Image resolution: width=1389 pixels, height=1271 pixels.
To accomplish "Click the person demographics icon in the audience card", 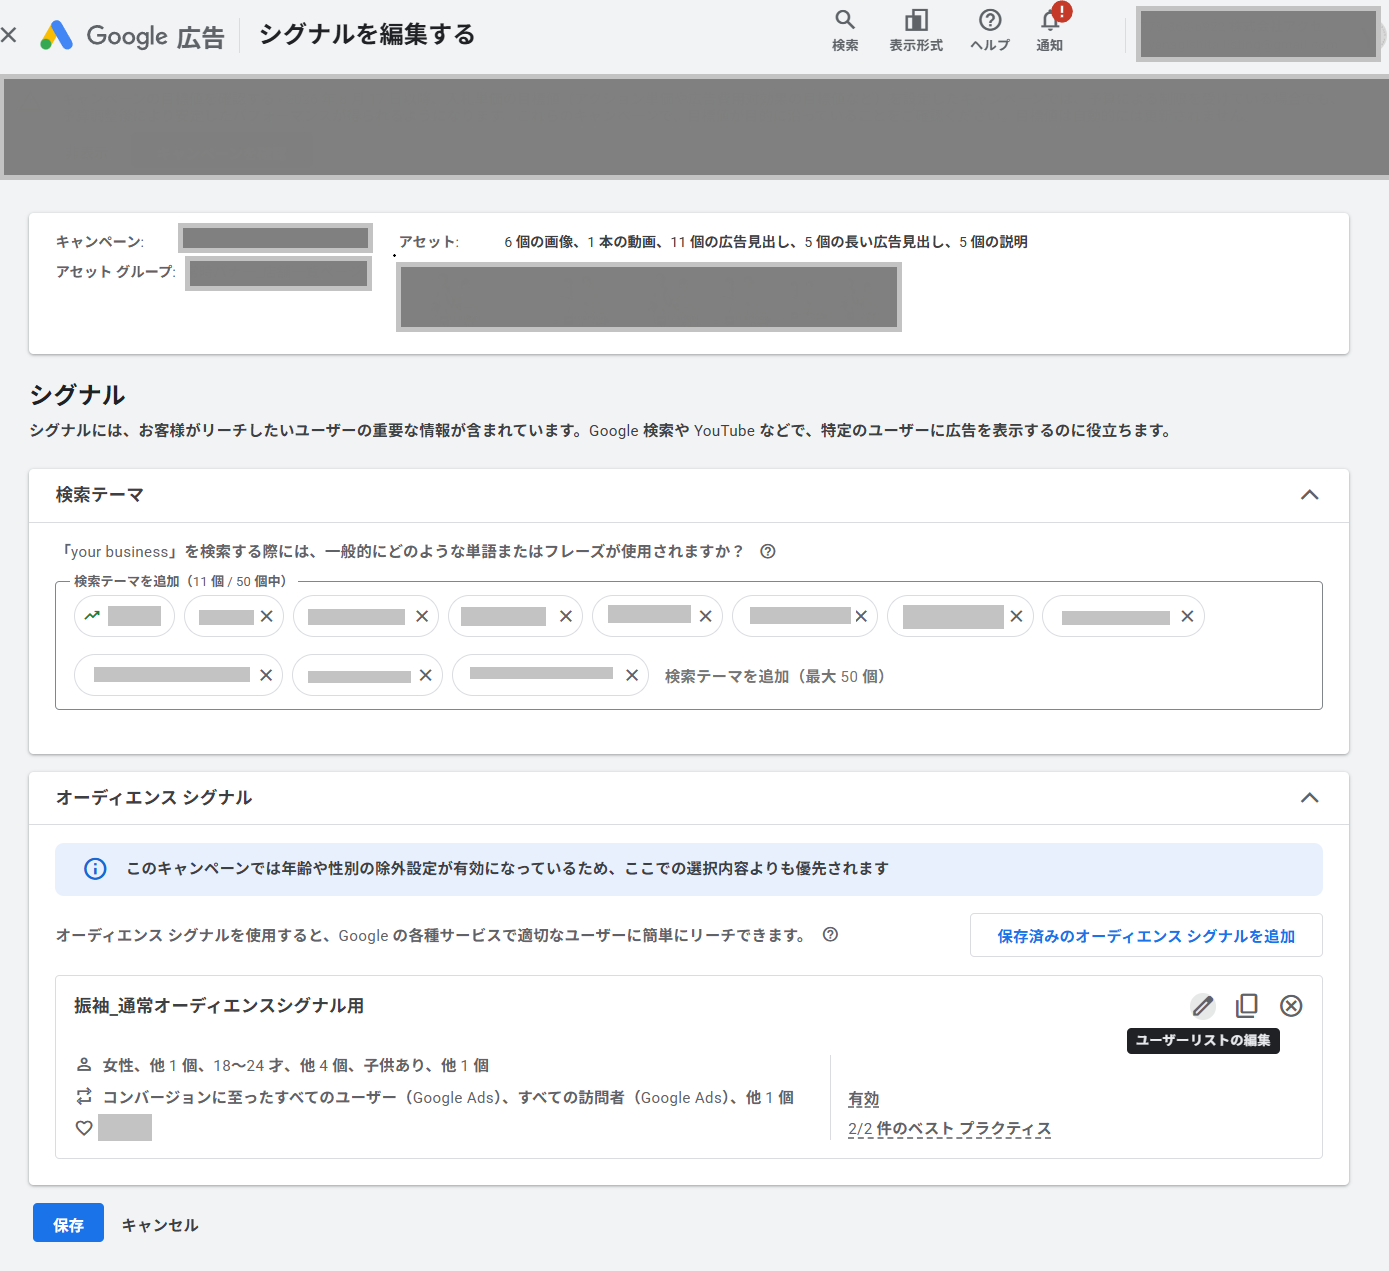I will pos(84,1065).
